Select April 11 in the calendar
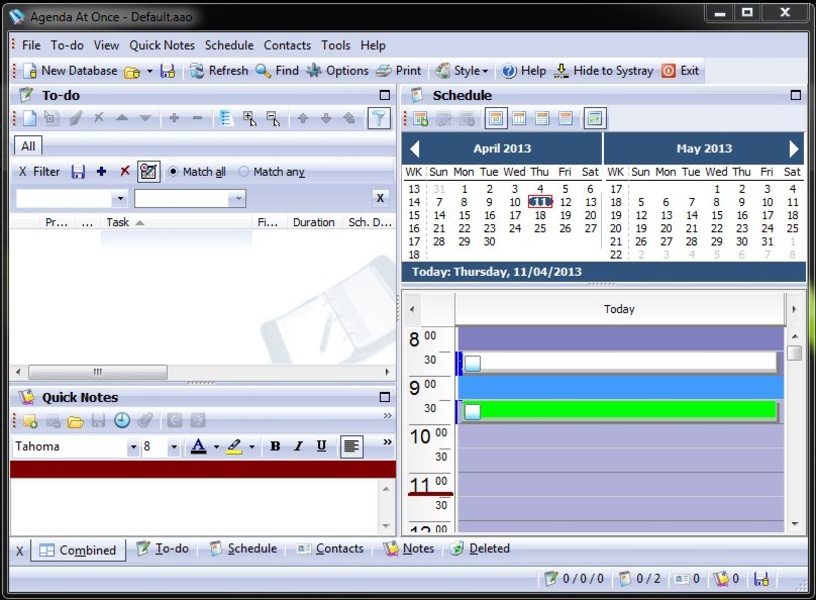Screen dimensions: 816x600 540,202
